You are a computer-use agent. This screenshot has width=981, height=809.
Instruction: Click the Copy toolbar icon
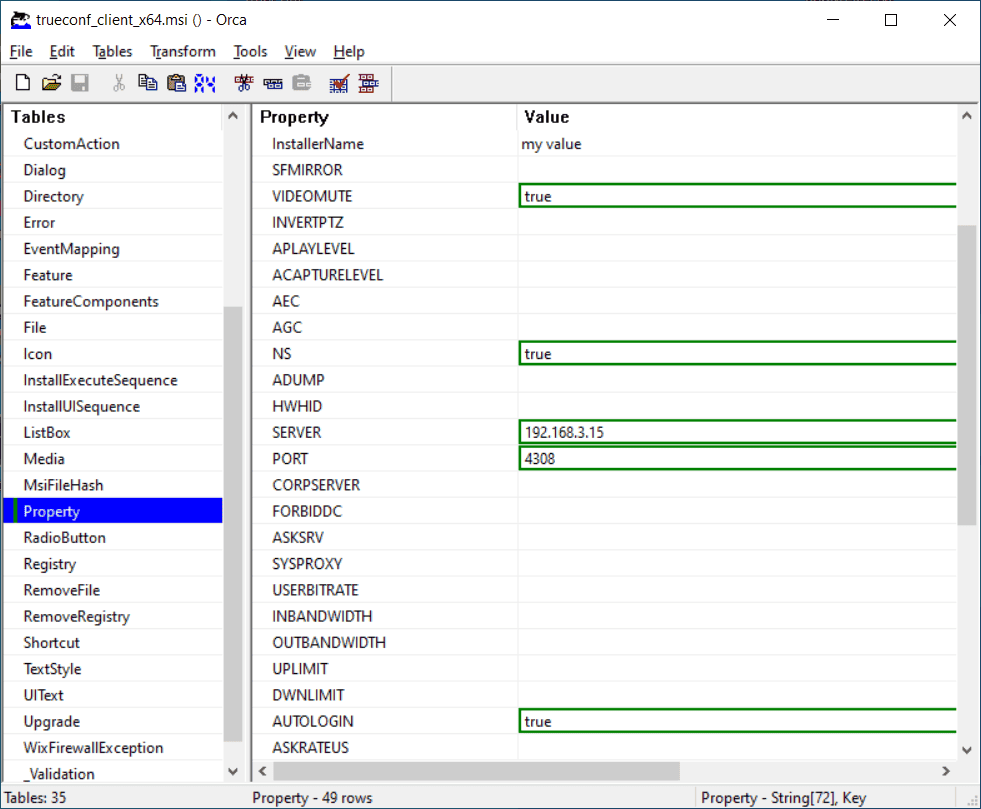point(148,83)
